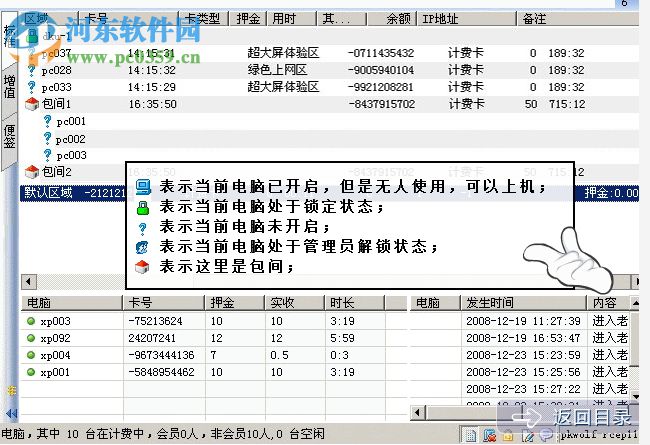Click the unopened status icon of pc001
The width and height of the screenshot is (650, 445).
(x=48, y=121)
